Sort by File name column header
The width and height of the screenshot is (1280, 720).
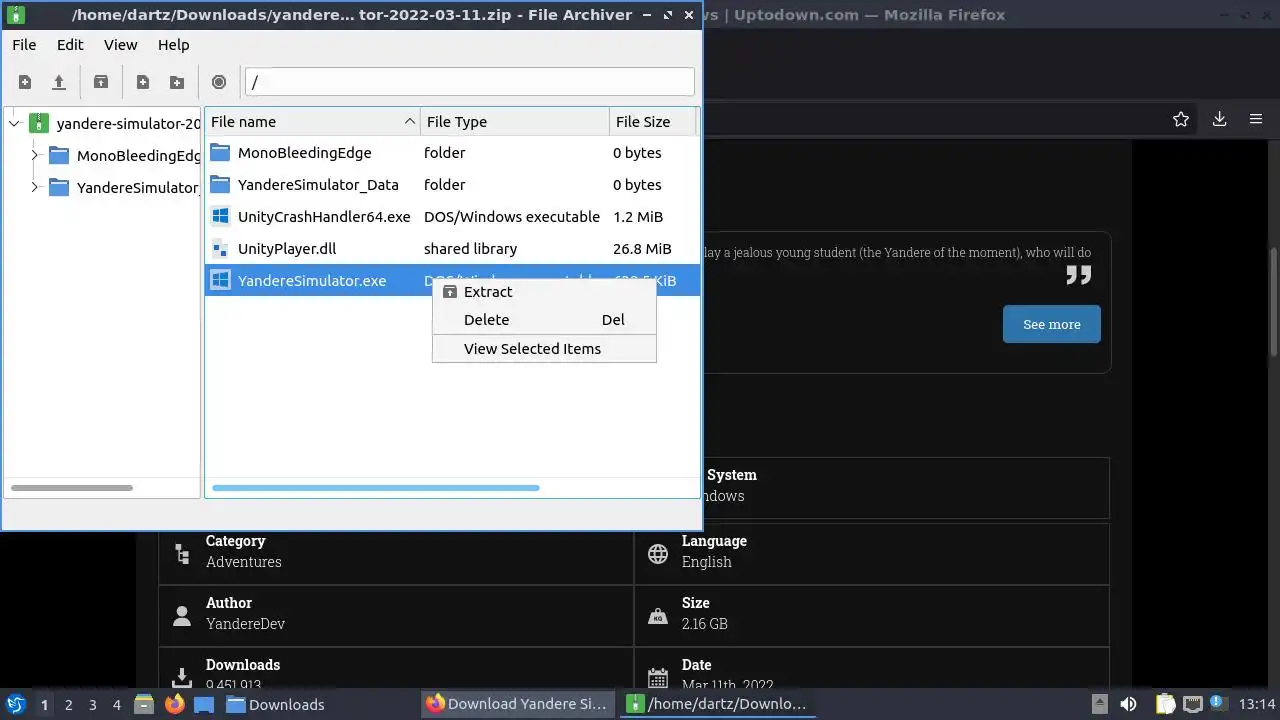point(312,122)
